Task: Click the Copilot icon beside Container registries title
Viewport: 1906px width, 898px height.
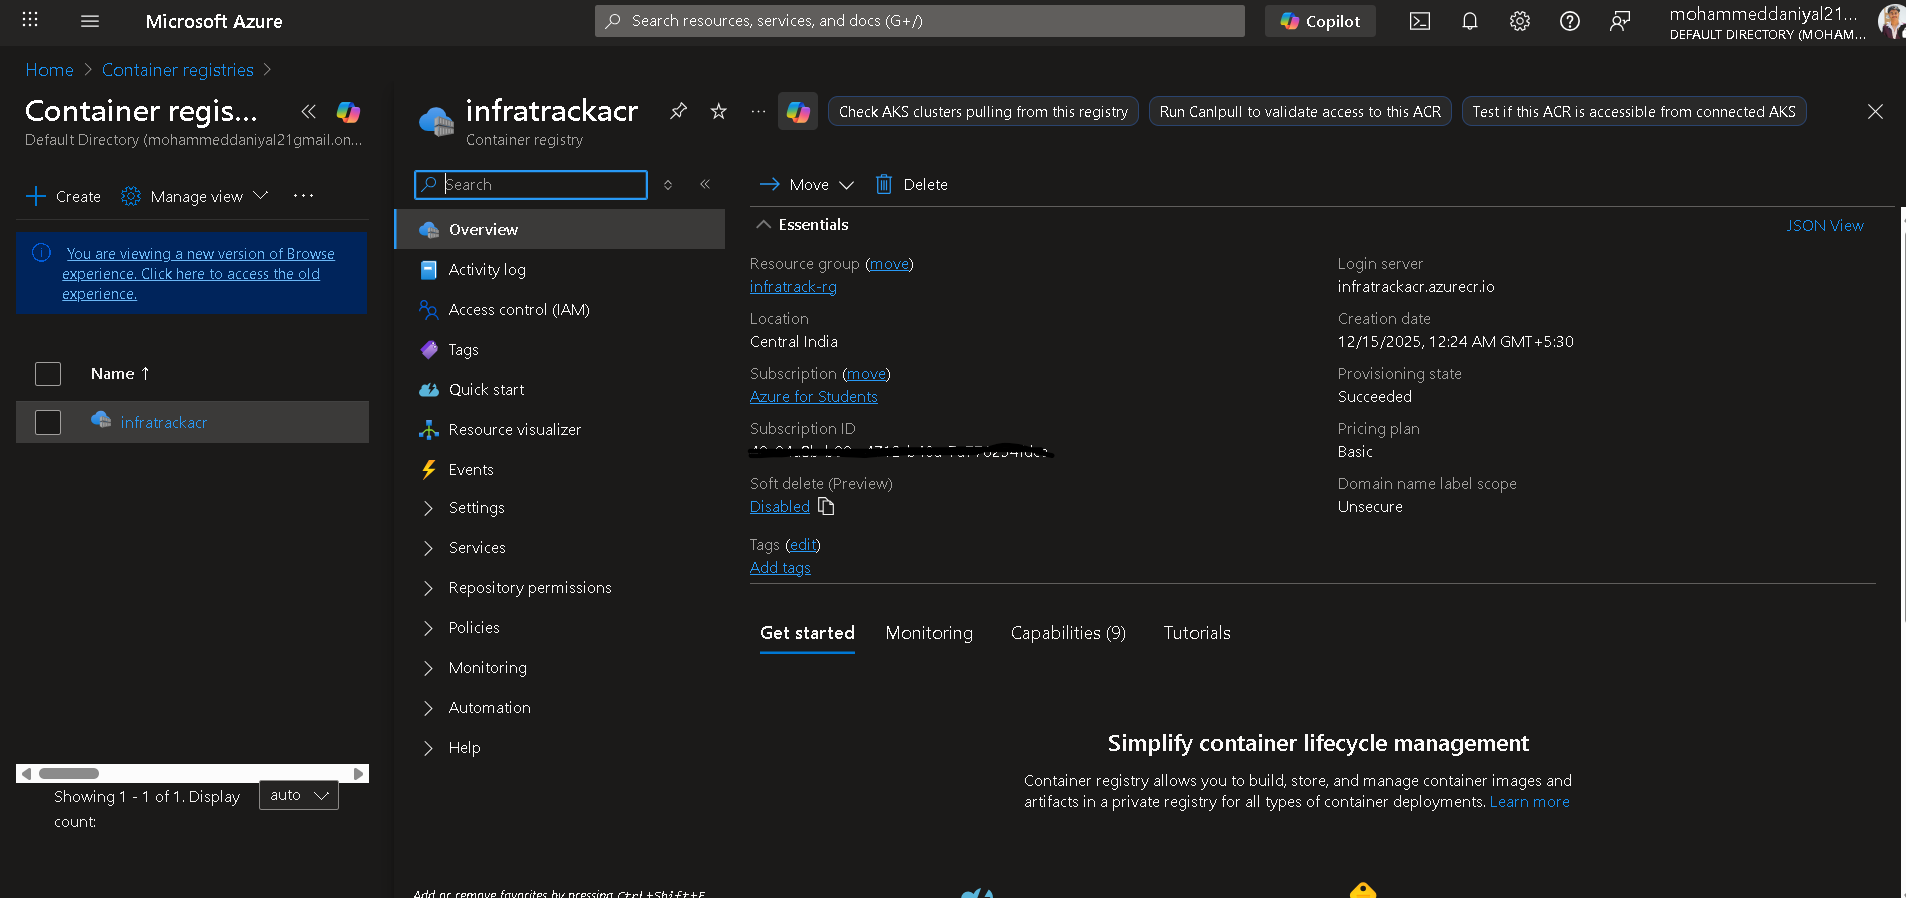Action: 348,112
